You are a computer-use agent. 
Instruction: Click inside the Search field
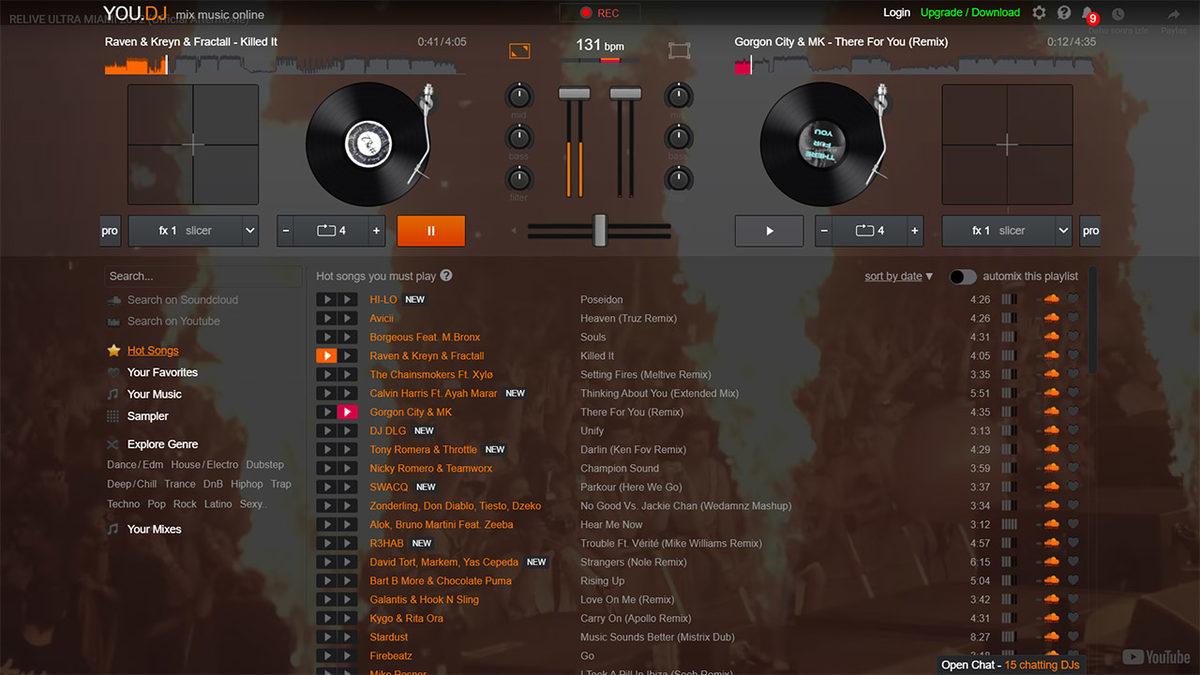(x=200, y=276)
